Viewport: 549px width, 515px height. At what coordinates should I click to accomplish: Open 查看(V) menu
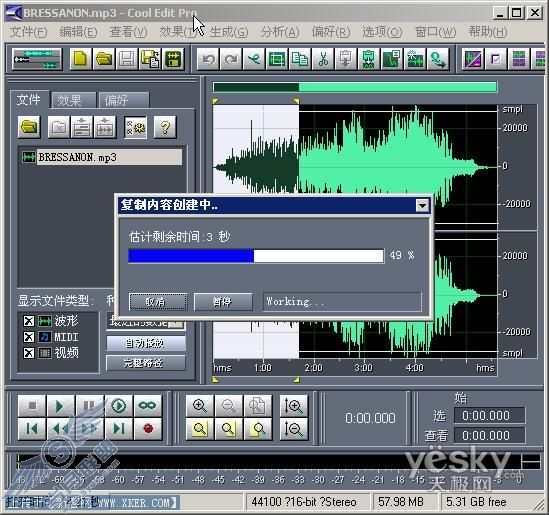click(x=128, y=32)
